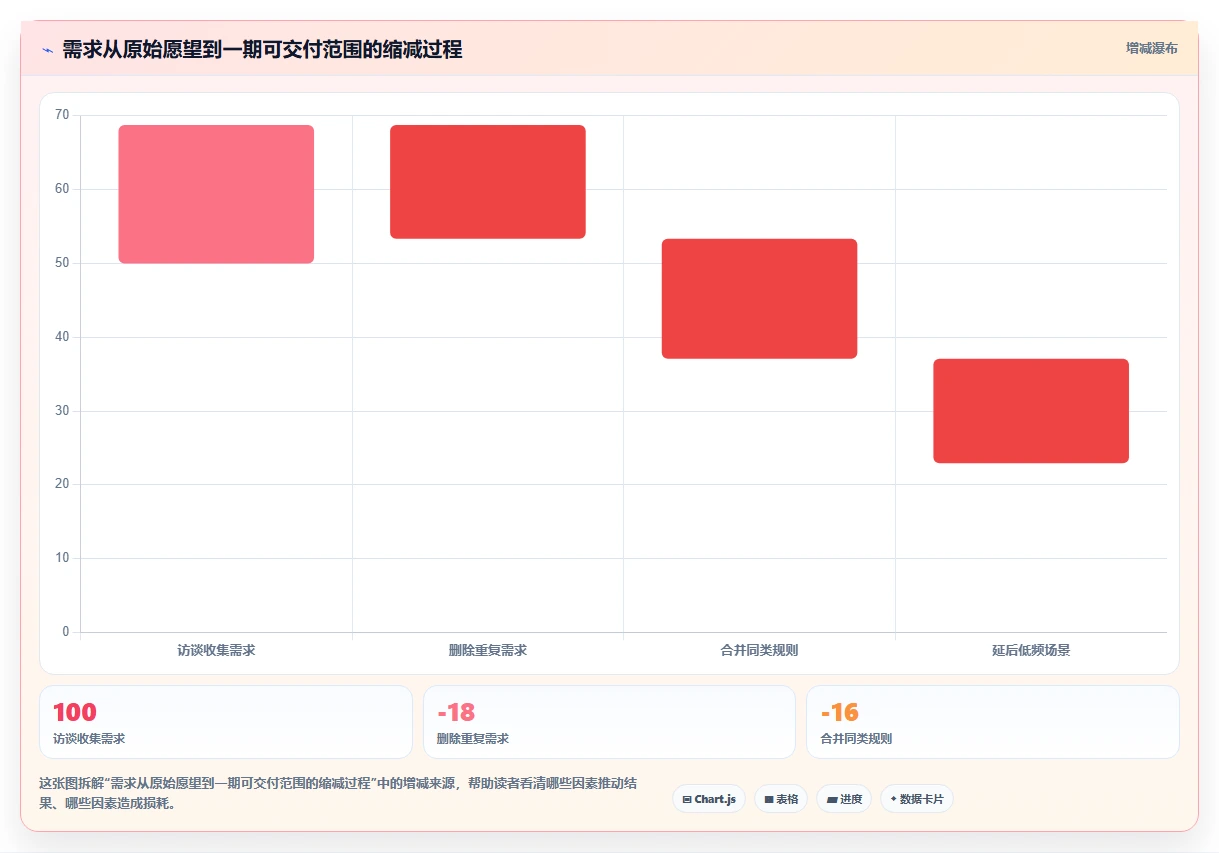Click the 合并同类规则 x-axis label
Viewport: 1219px width, 853px height.
(759, 650)
